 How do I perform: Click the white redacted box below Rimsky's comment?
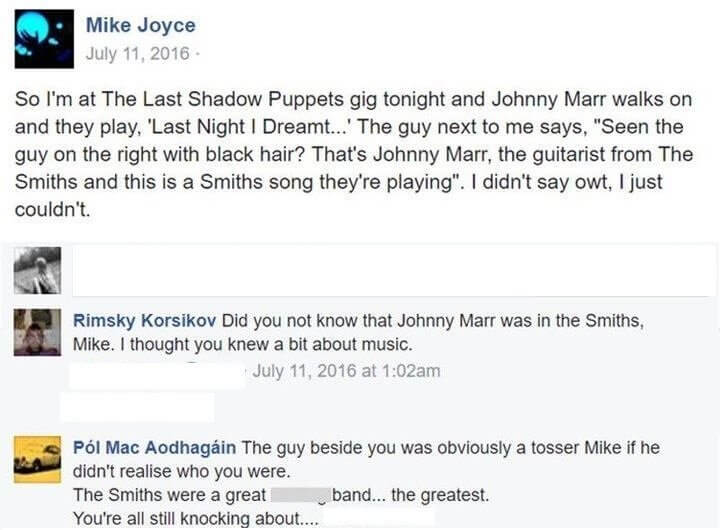tap(137, 406)
